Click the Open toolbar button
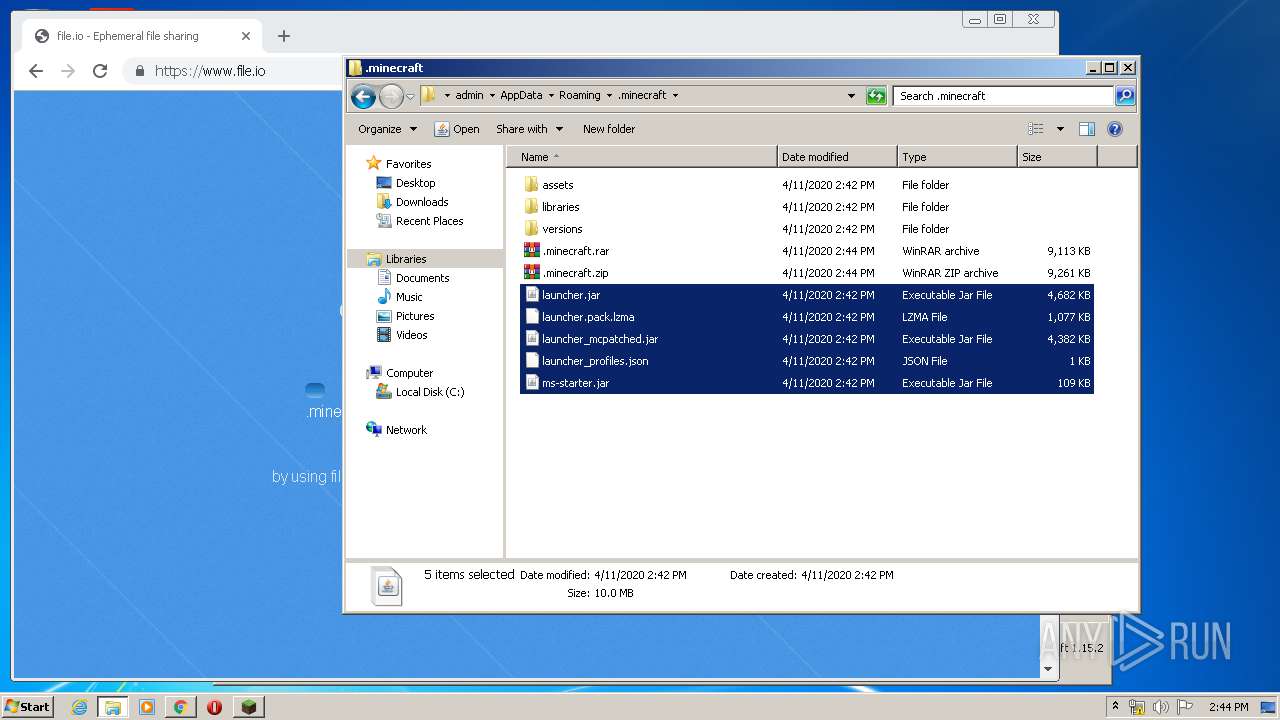The width and height of the screenshot is (1280, 720). coord(457,129)
